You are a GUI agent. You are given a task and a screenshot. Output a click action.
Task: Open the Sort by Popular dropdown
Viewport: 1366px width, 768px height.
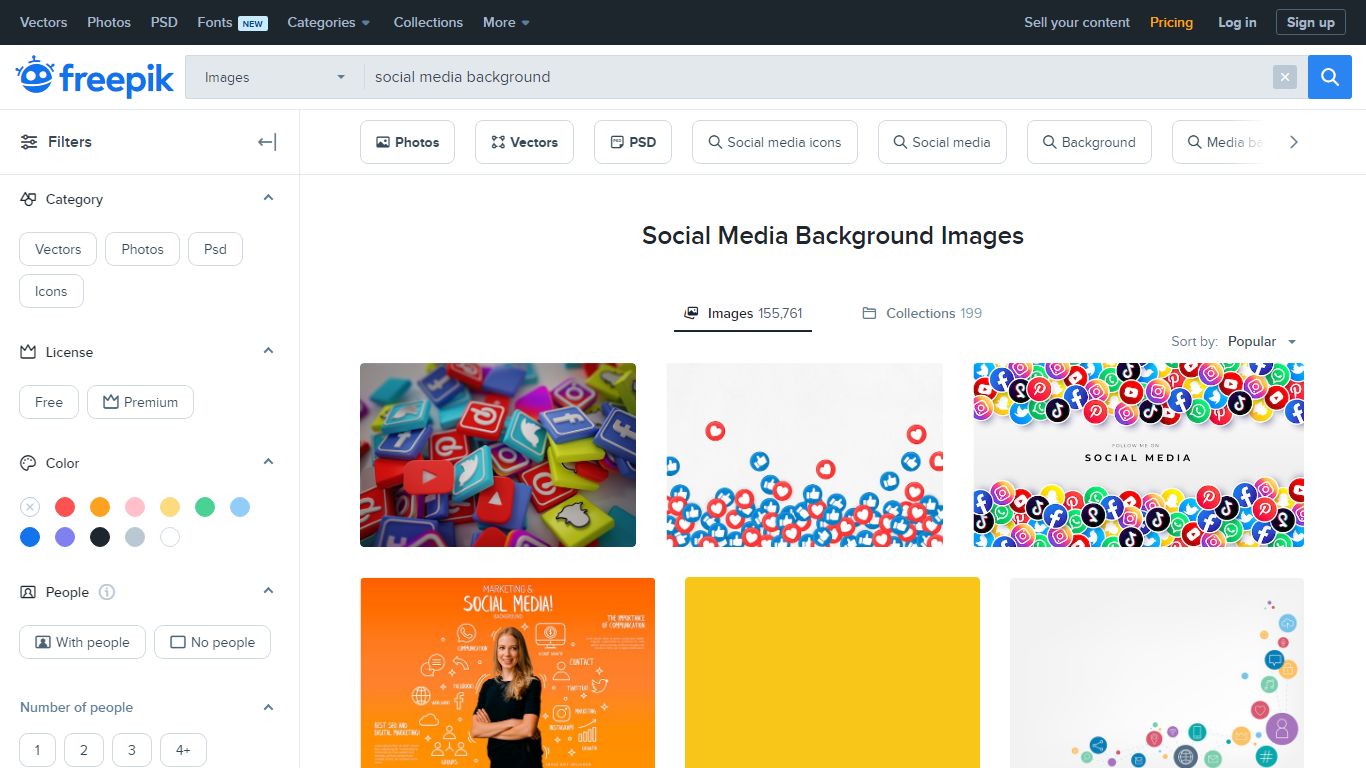(1262, 341)
